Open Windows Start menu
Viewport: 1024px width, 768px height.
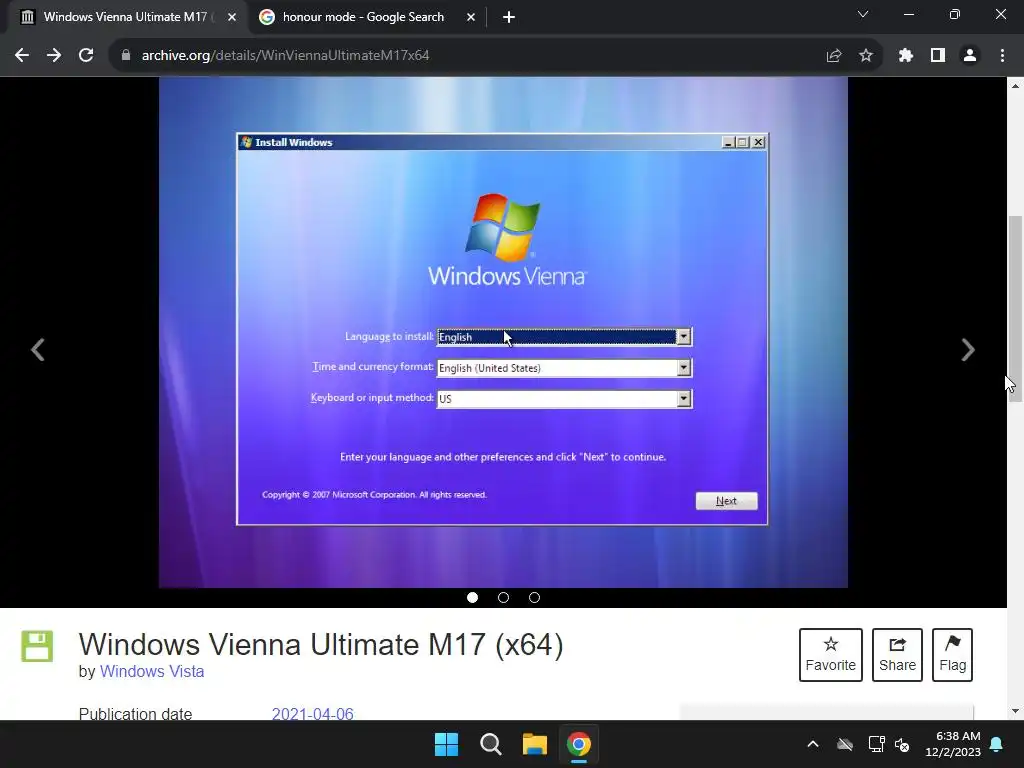point(447,744)
